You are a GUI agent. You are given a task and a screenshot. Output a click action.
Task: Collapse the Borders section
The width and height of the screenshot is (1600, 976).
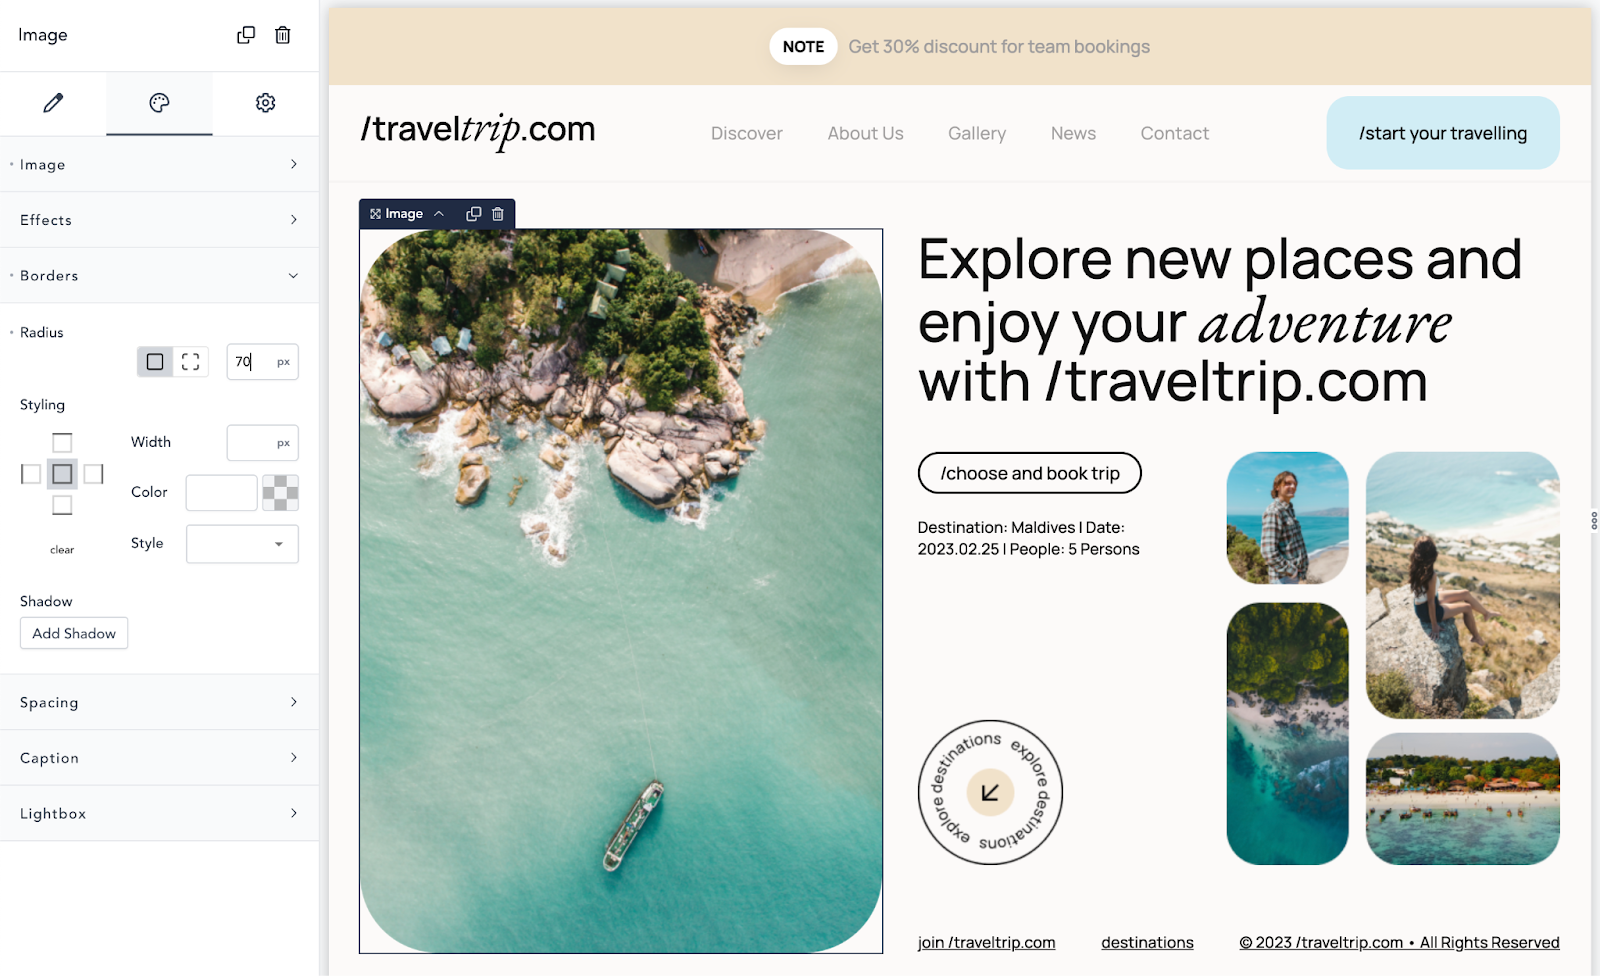point(159,276)
